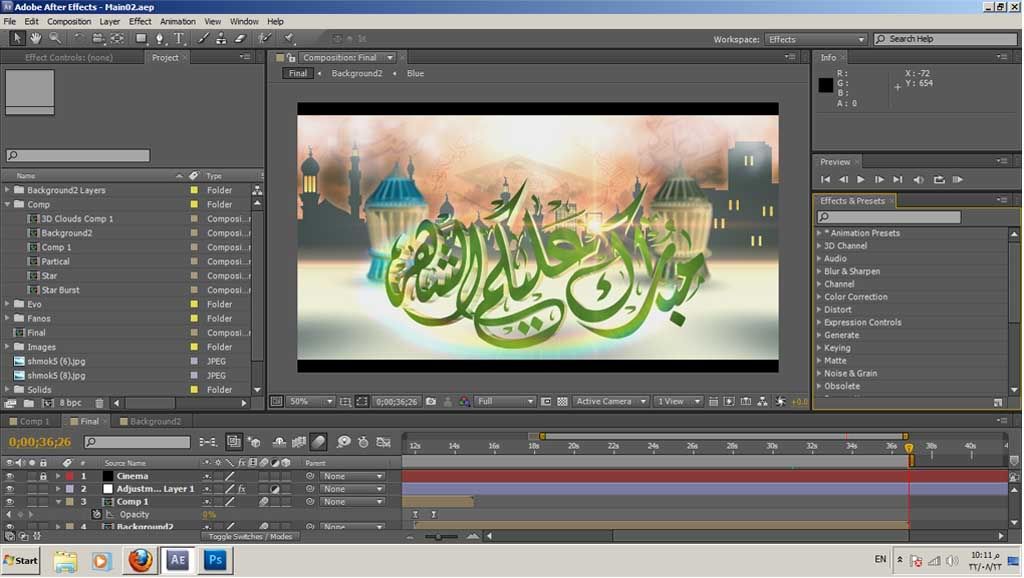This screenshot has height=578, width=1024.
Task: Open the Full resolution dropdown
Action: tap(505, 402)
